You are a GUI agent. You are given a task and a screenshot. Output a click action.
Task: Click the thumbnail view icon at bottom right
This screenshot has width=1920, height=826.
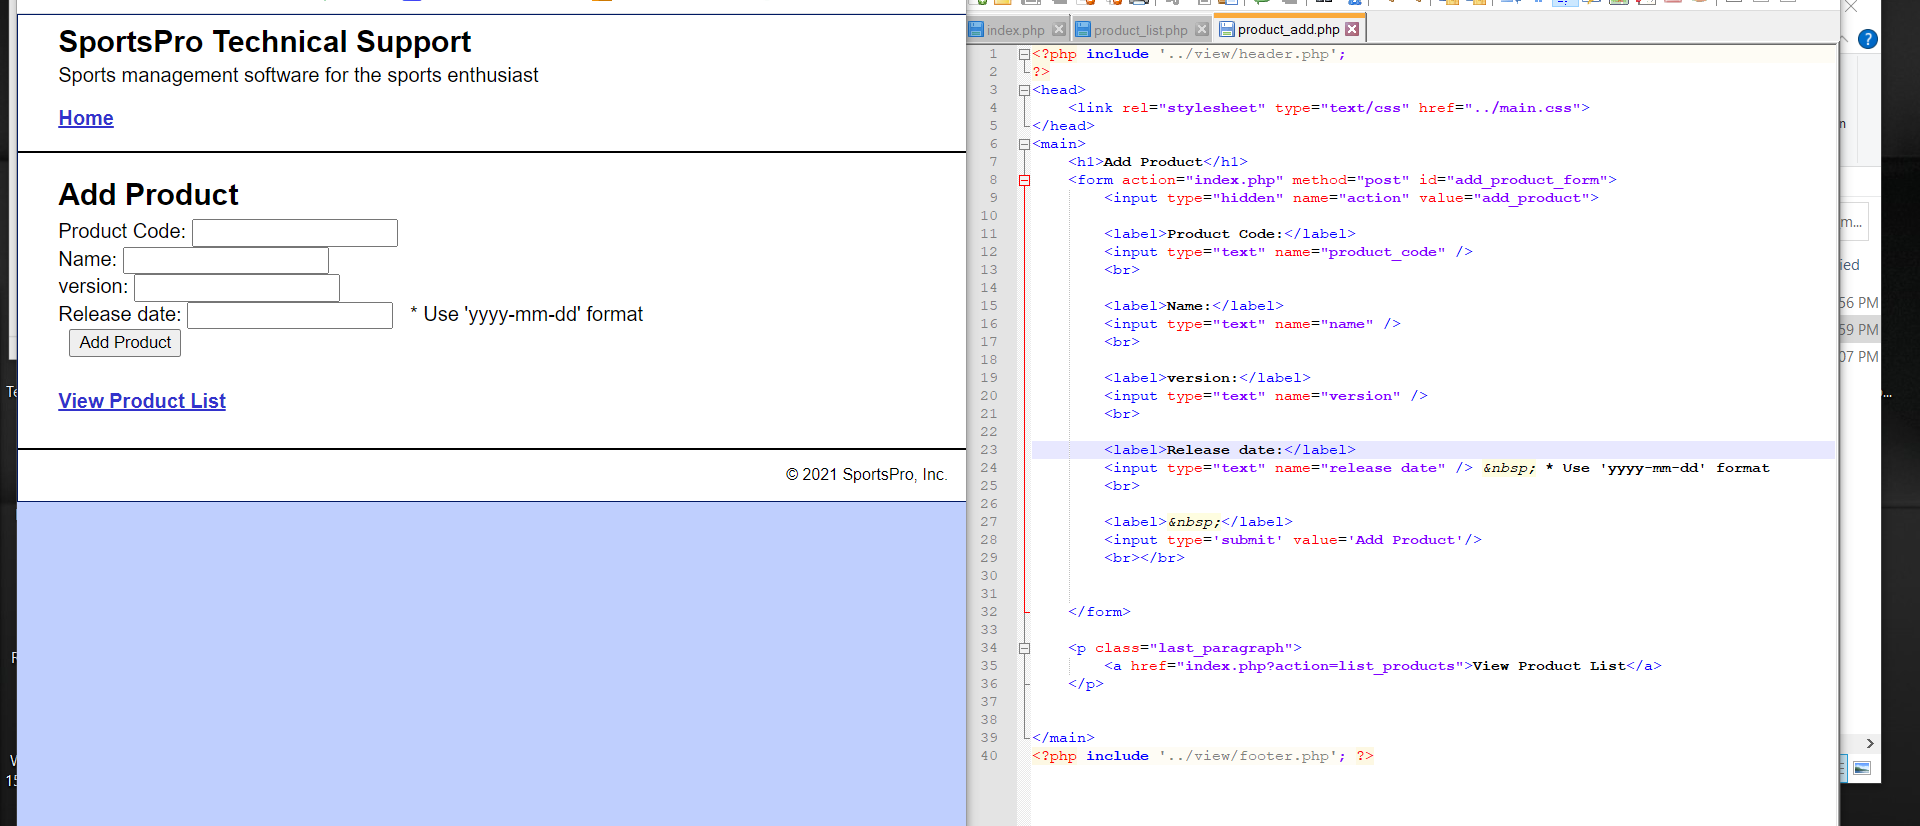pyautogui.click(x=1862, y=768)
